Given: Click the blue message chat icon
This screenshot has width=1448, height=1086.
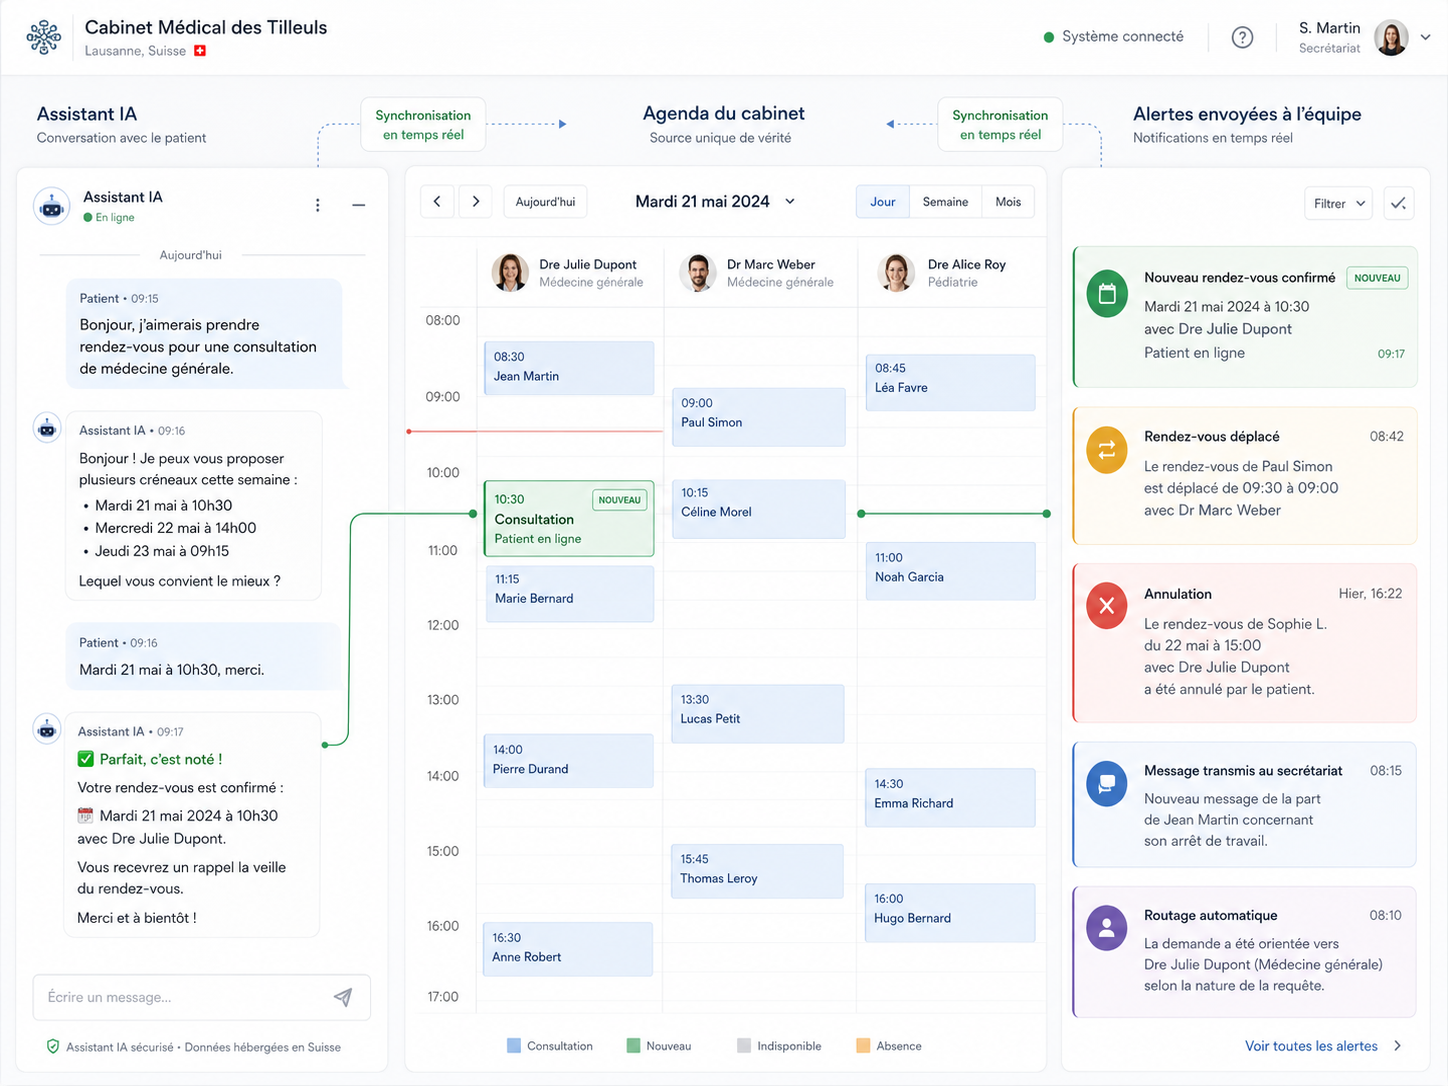Looking at the screenshot, I should [1107, 785].
